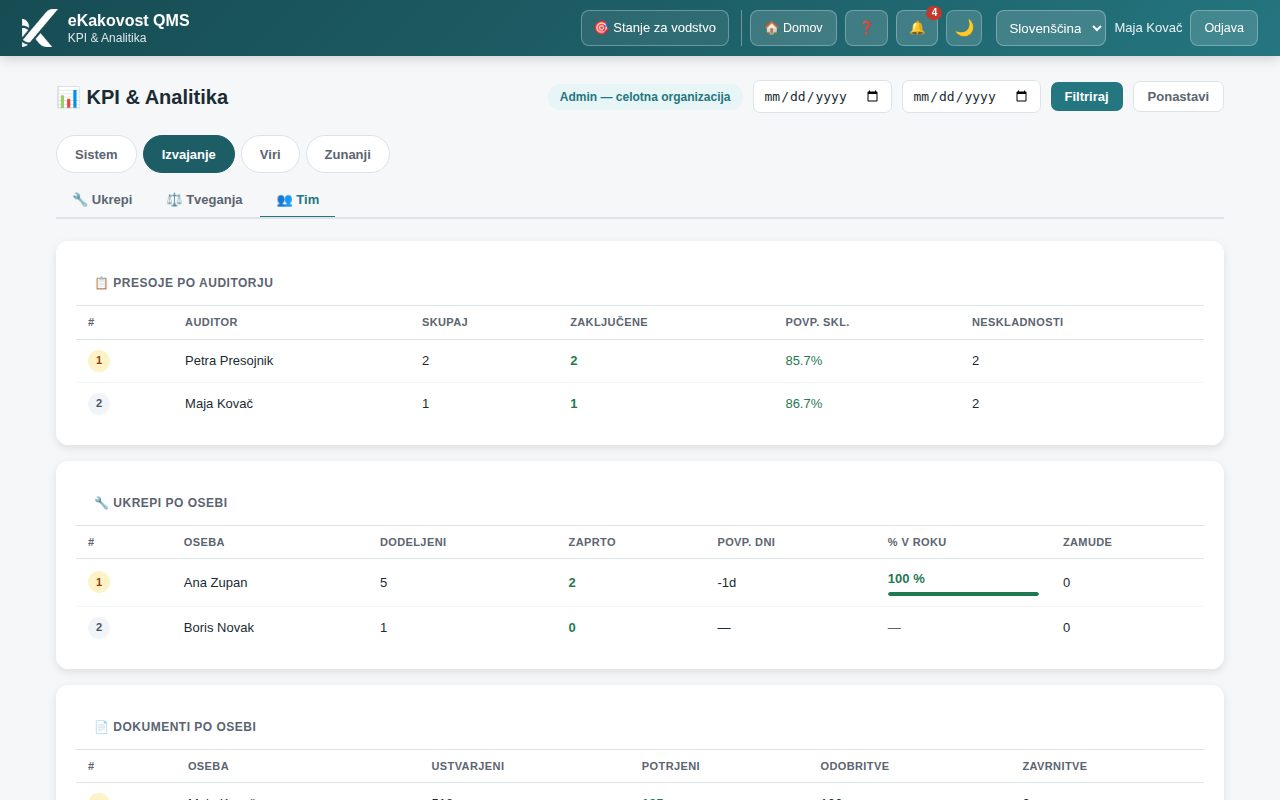
Task: Click the Povp. skl. column header
Action: (817, 322)
